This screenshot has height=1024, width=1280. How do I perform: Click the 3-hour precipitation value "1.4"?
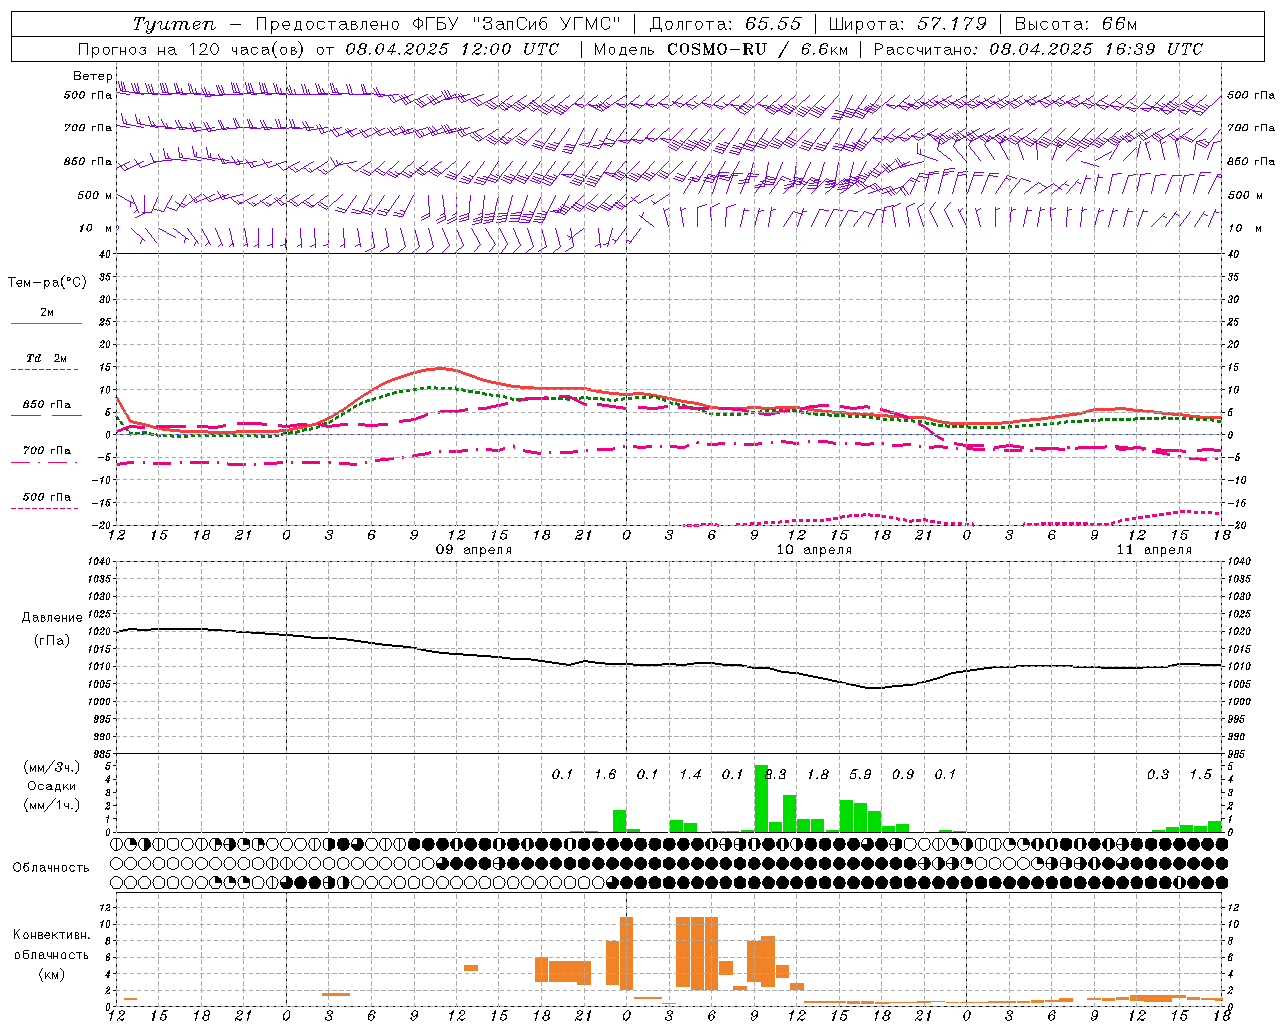(690, 775)
